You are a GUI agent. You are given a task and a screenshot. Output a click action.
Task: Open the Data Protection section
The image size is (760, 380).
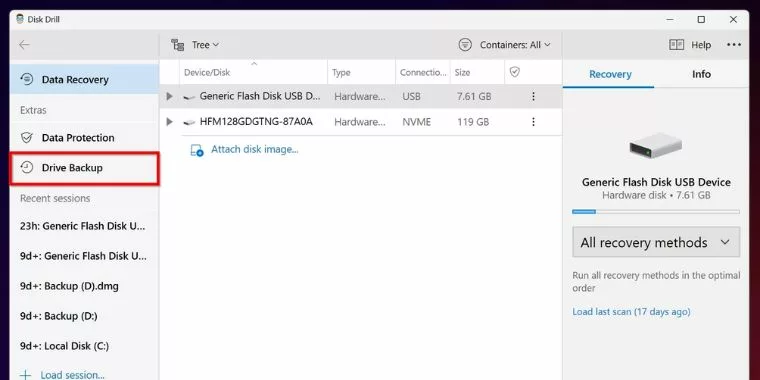84,138
